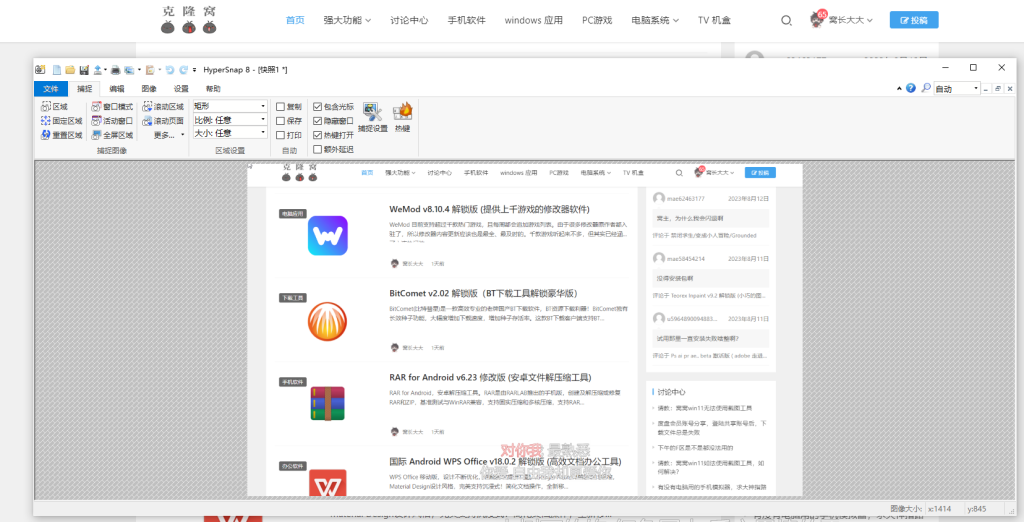Click the x:1414 status bar value

click(x=939, y=508)
